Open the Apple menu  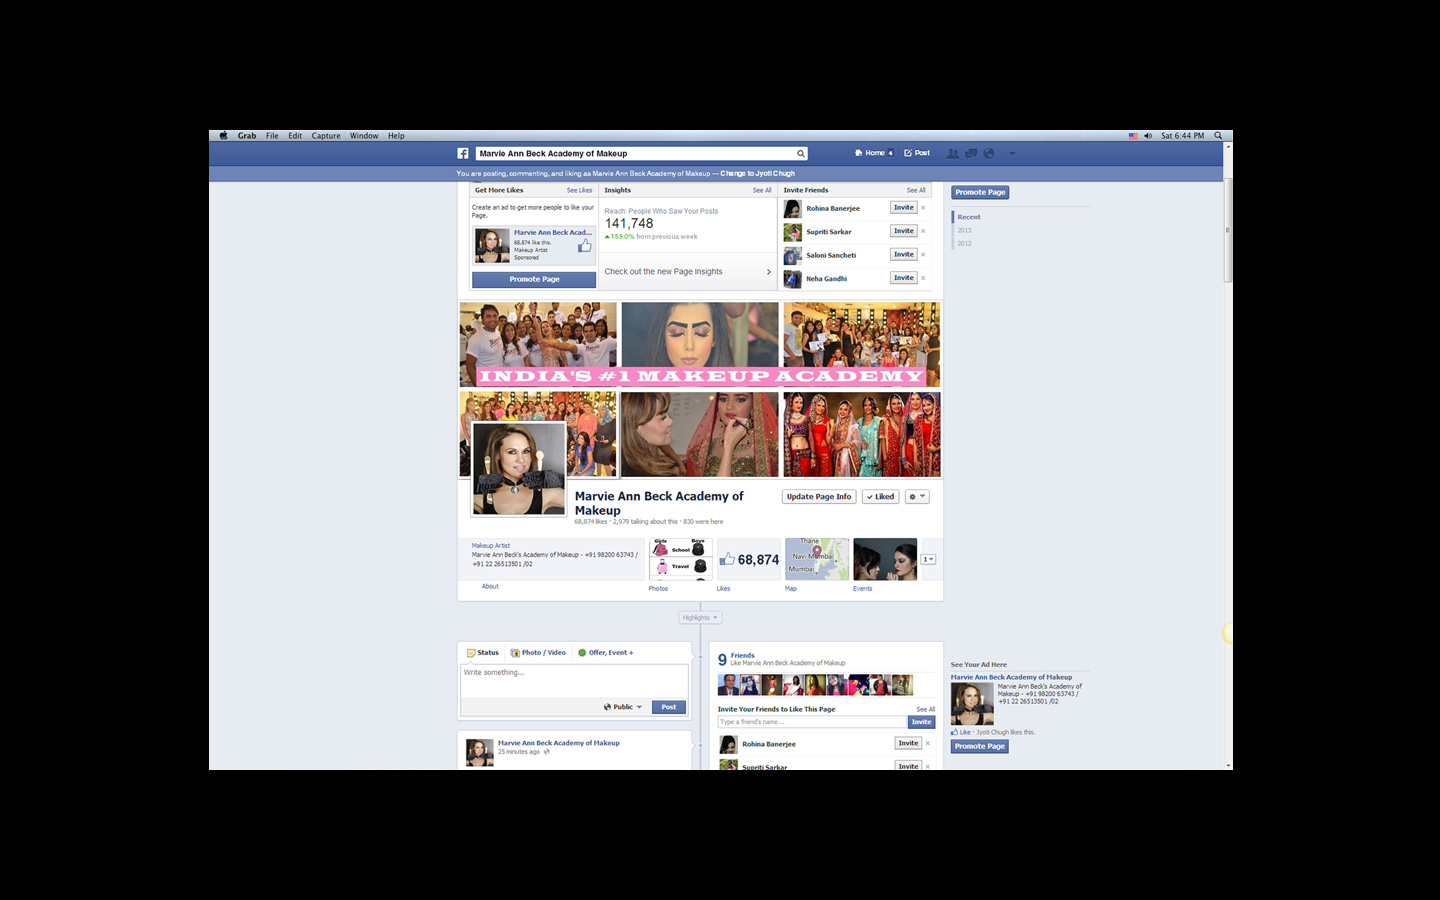click(x=223, y=136)
